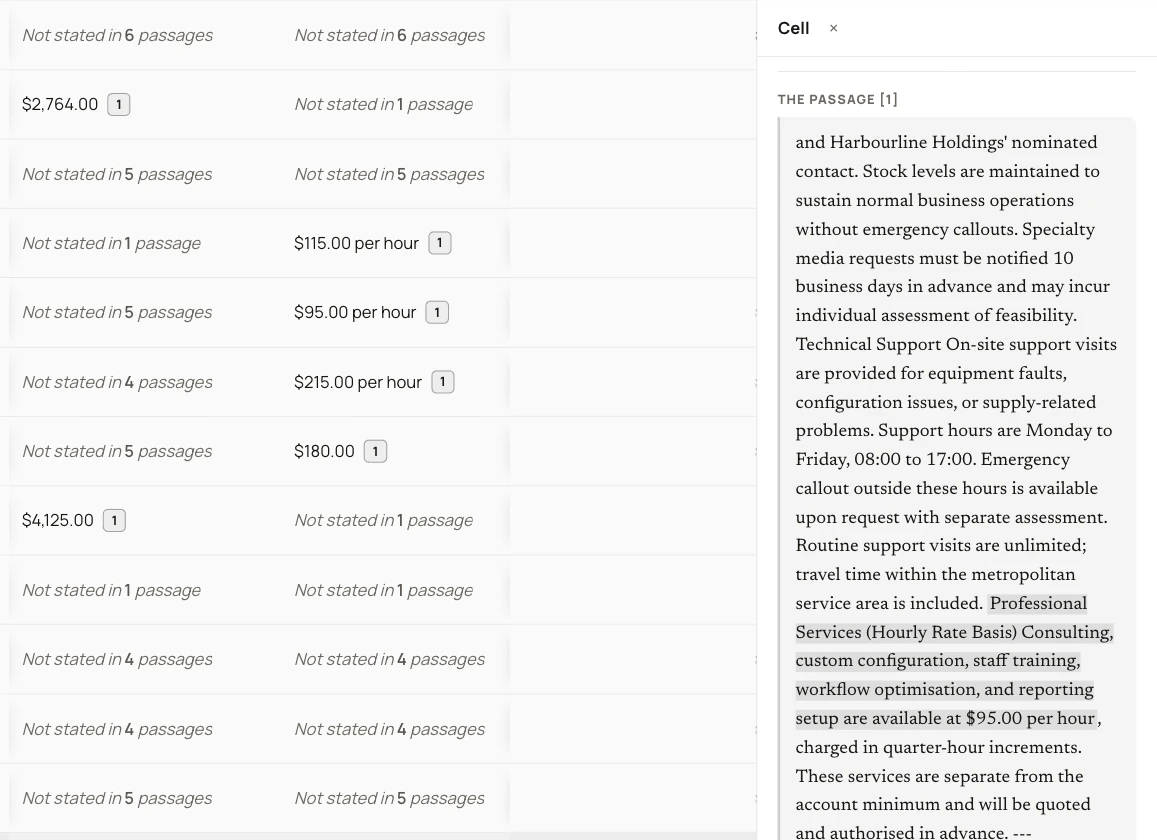This screenshot has height=840, width=1157.
Task: Select the $95.00 per hour table cell
Action: (x=355, y=312)
